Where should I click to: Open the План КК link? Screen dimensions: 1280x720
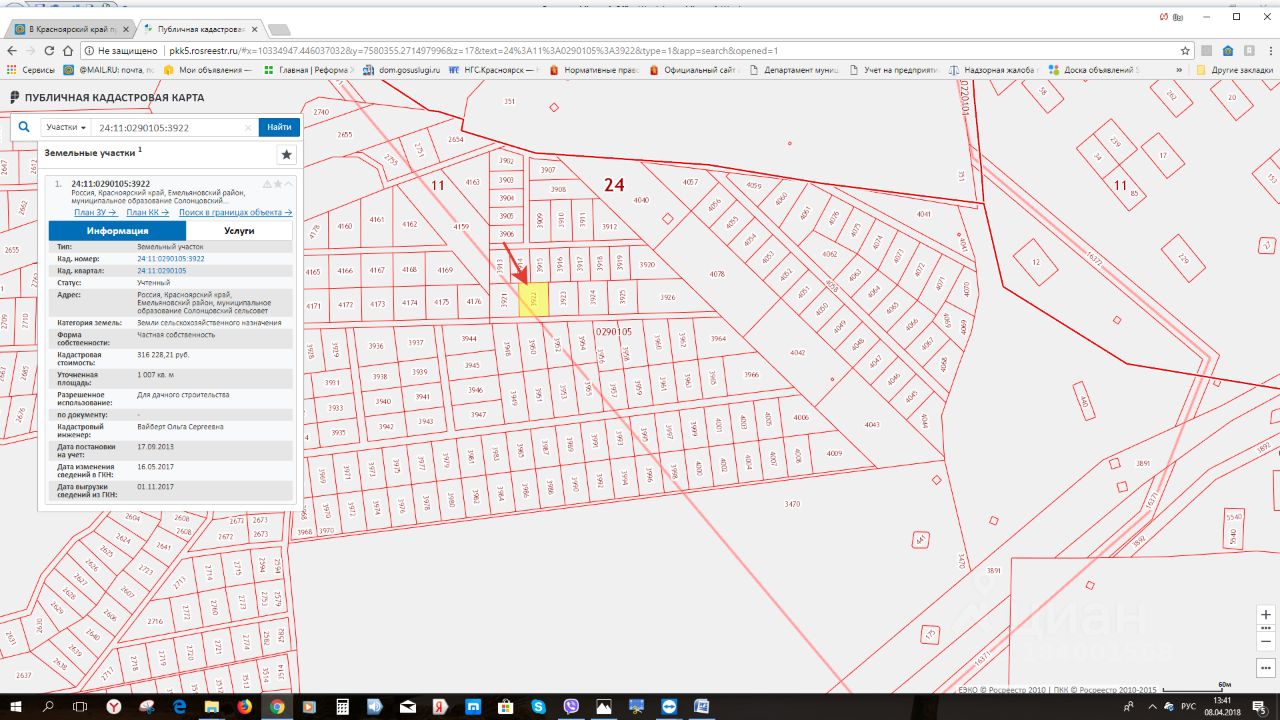coord(147,212)
